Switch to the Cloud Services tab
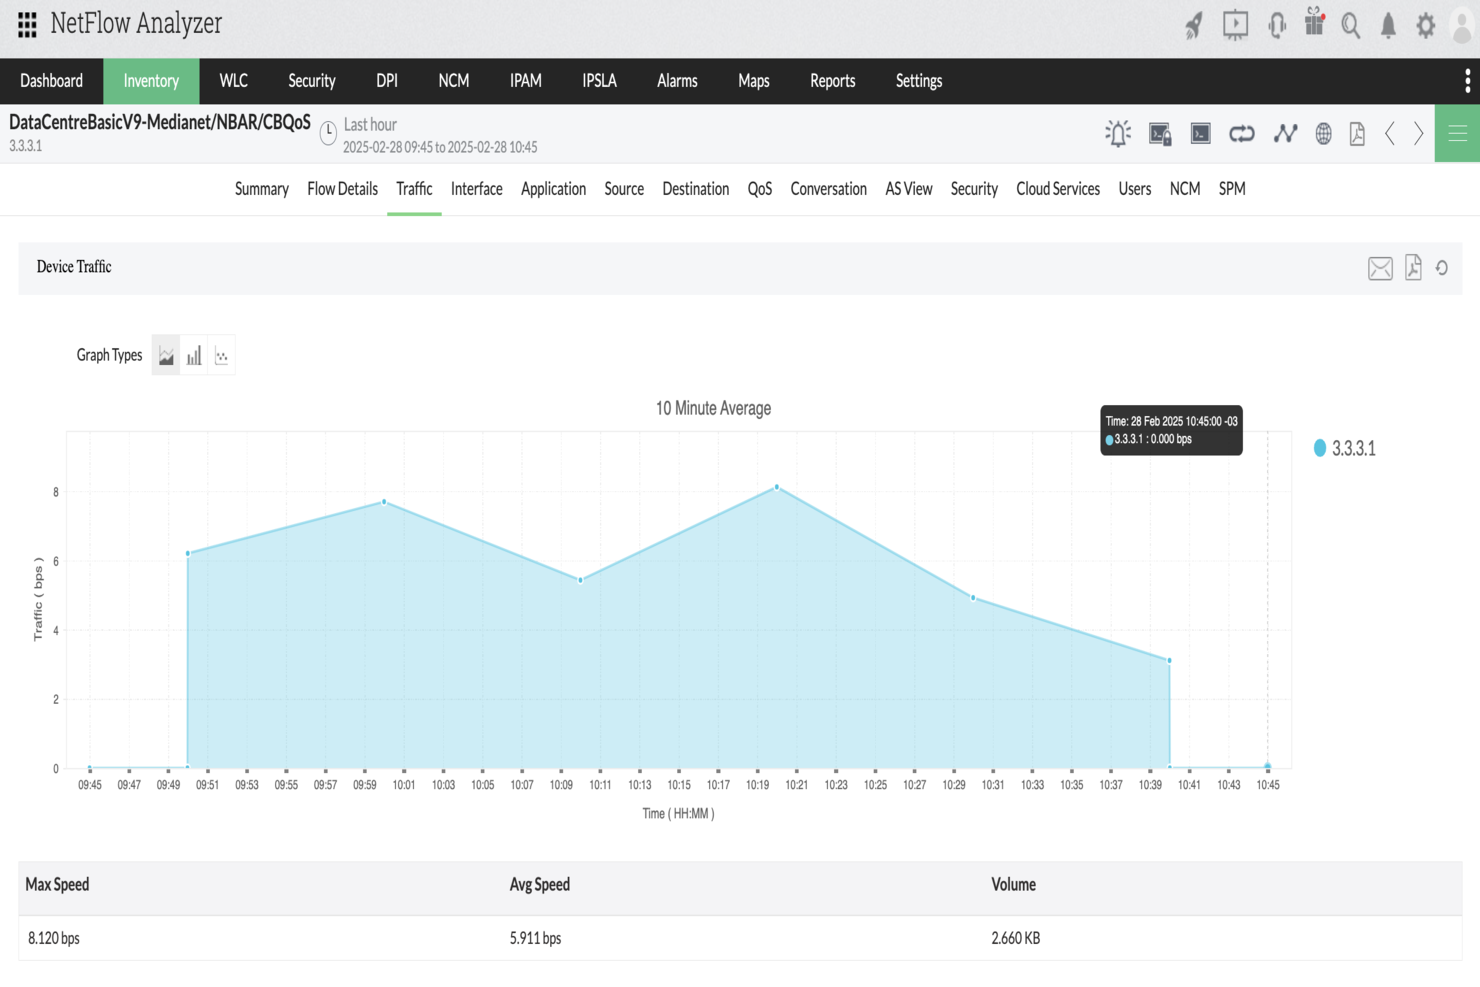 coord(1058,189)
